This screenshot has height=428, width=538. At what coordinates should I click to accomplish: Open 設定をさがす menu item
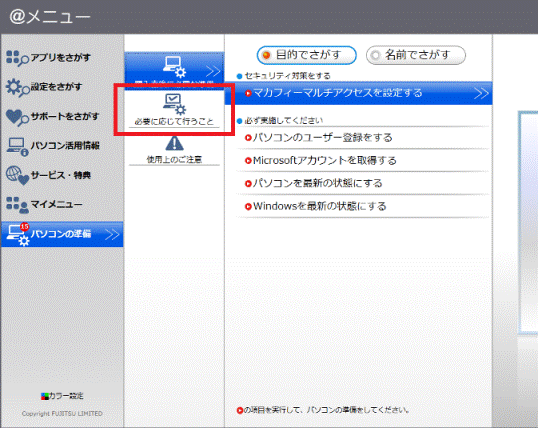pos(62,87)
